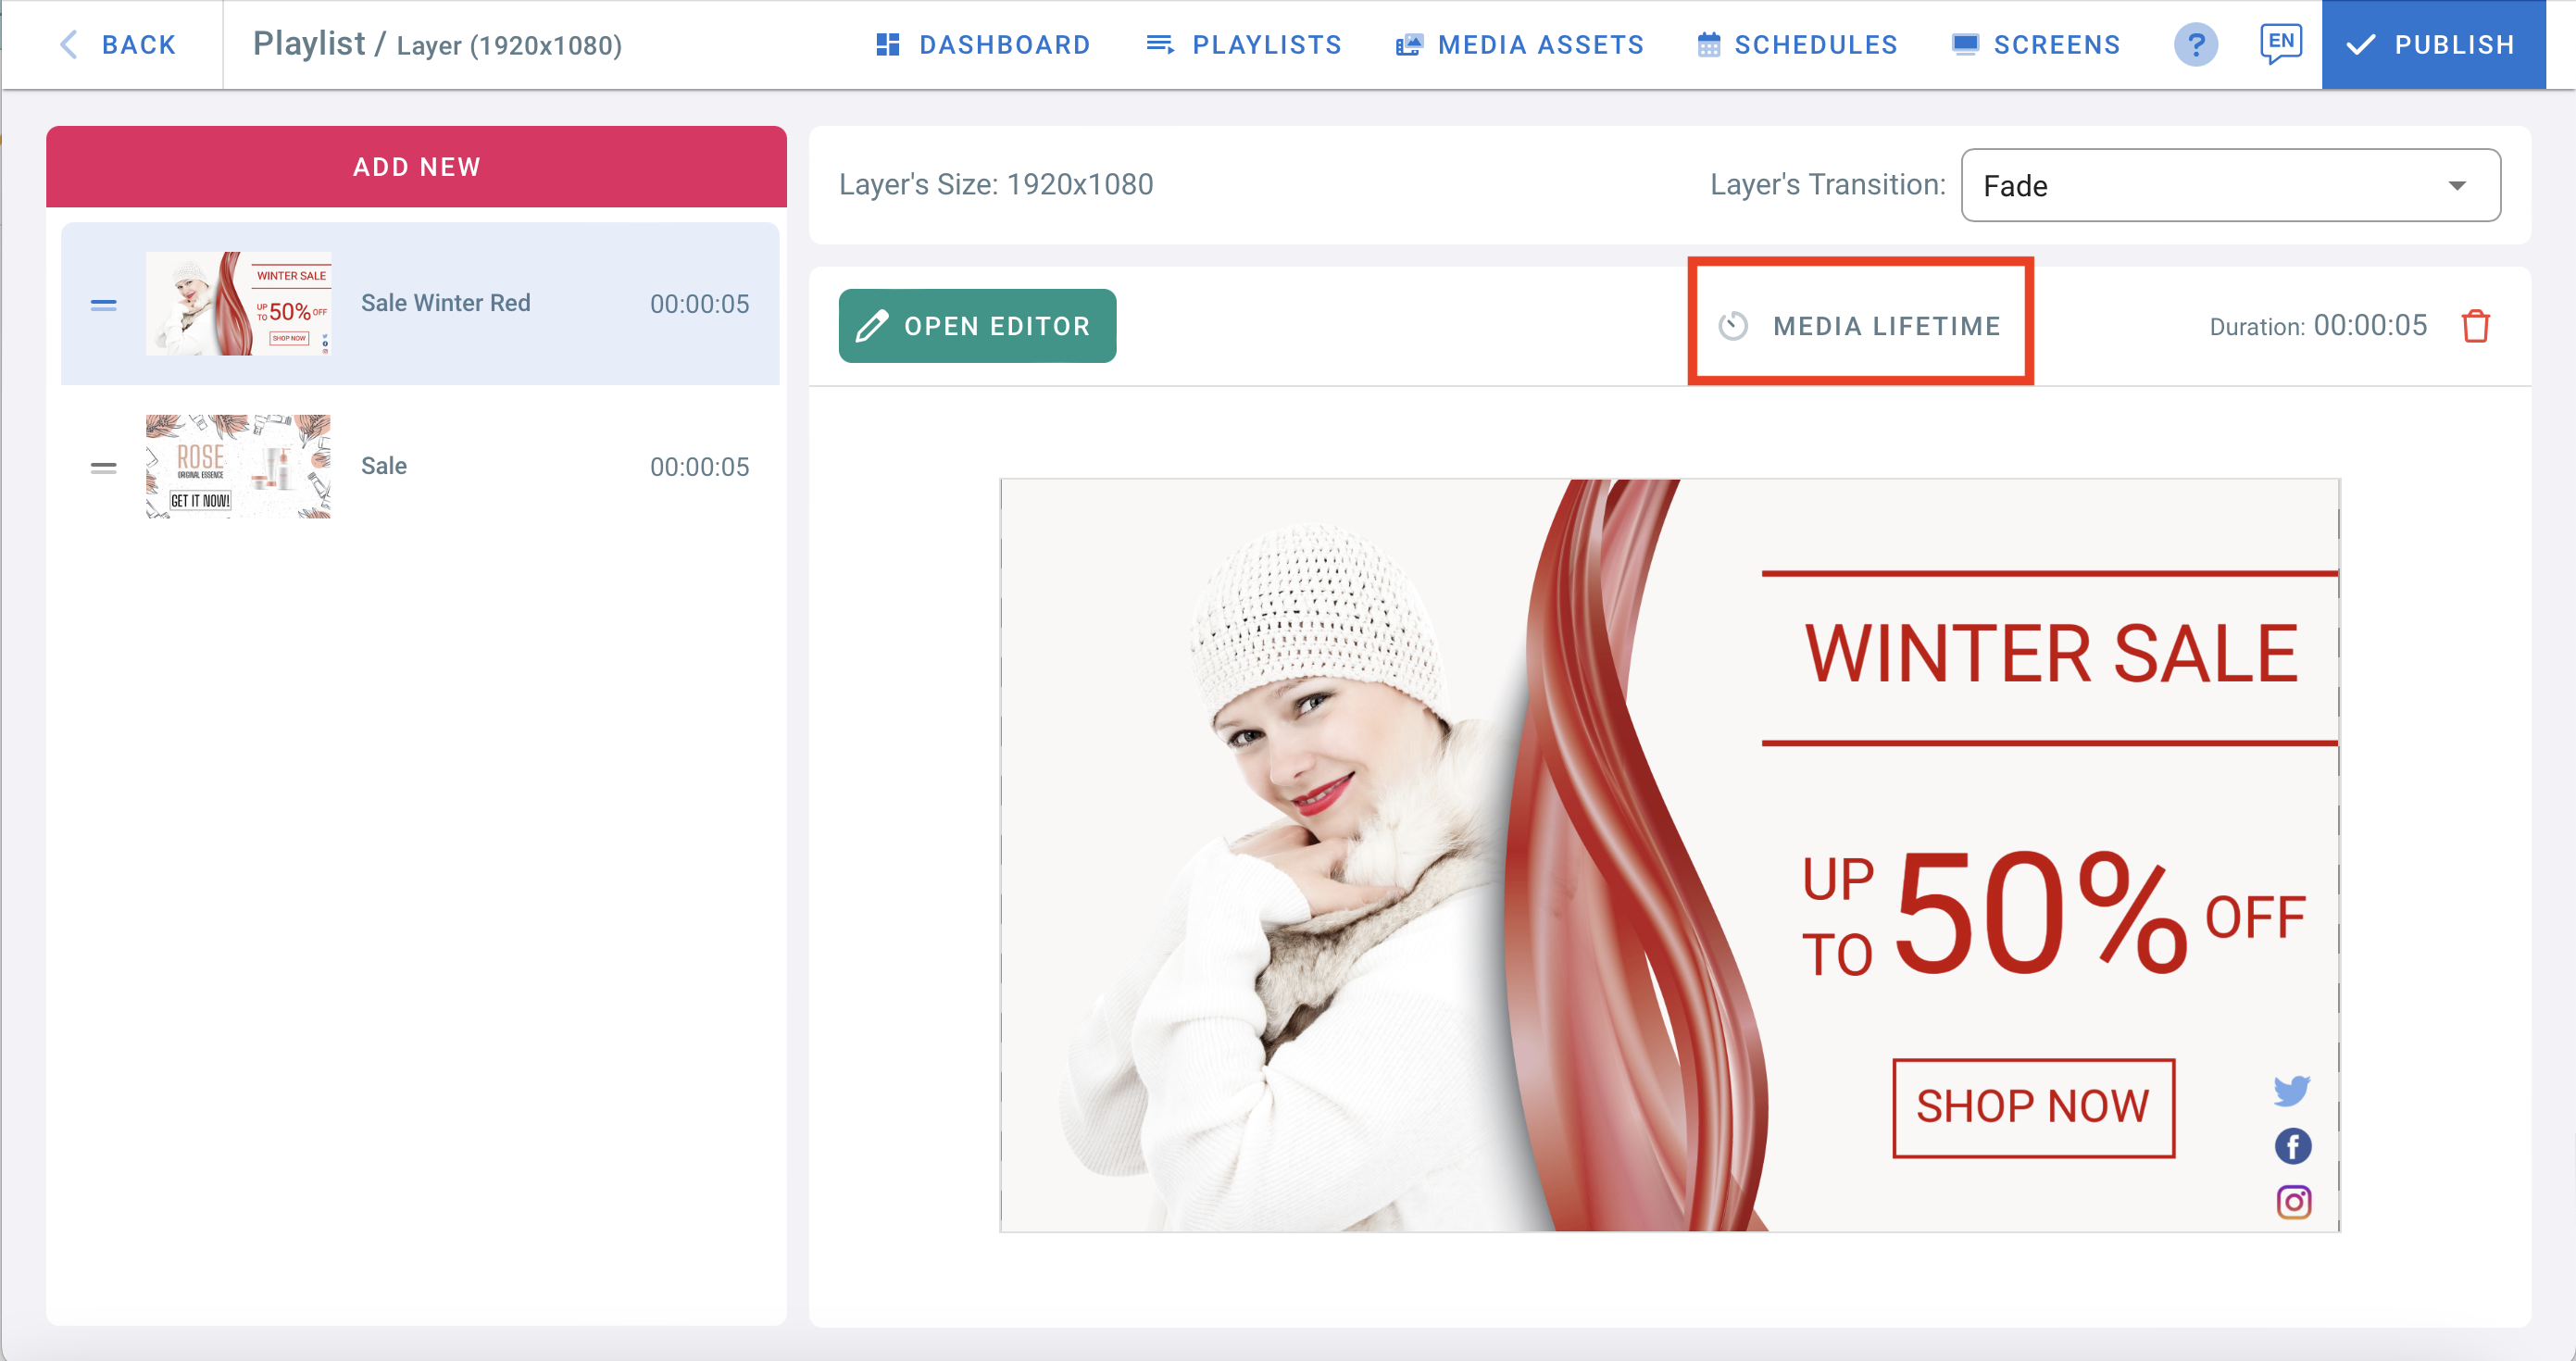
Task: Delete media using red trash icon
Action: coord(2475,326)
